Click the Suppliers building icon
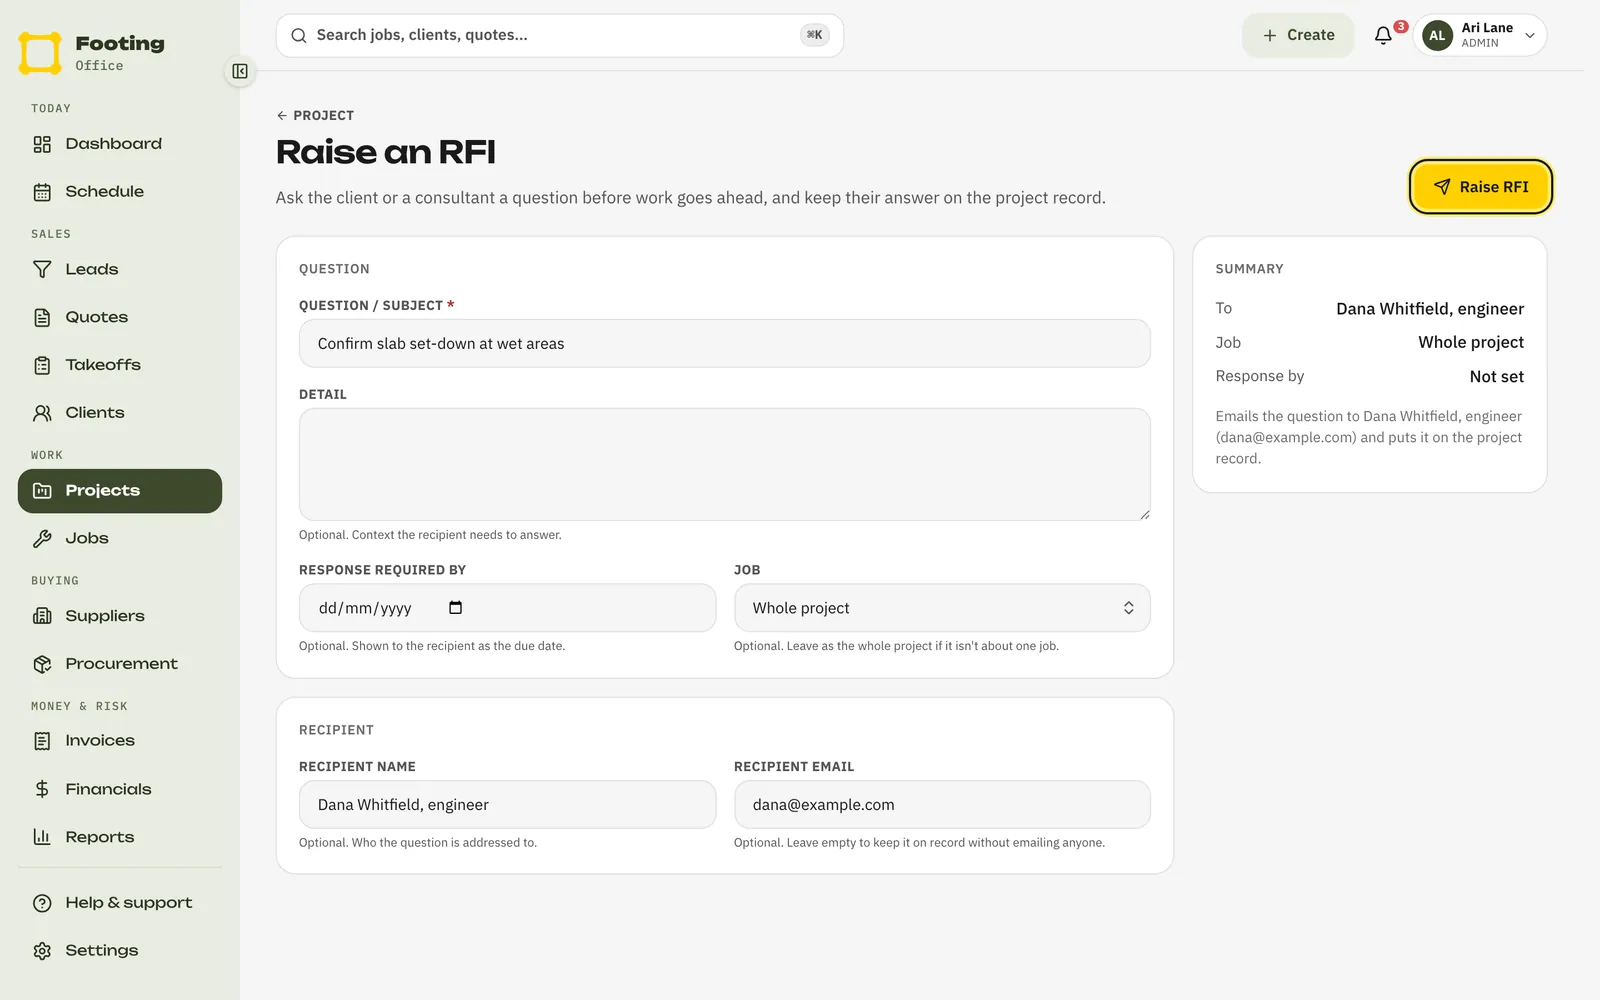The height and width of the screenshot is (1000, 1600). tap(42, 616)
